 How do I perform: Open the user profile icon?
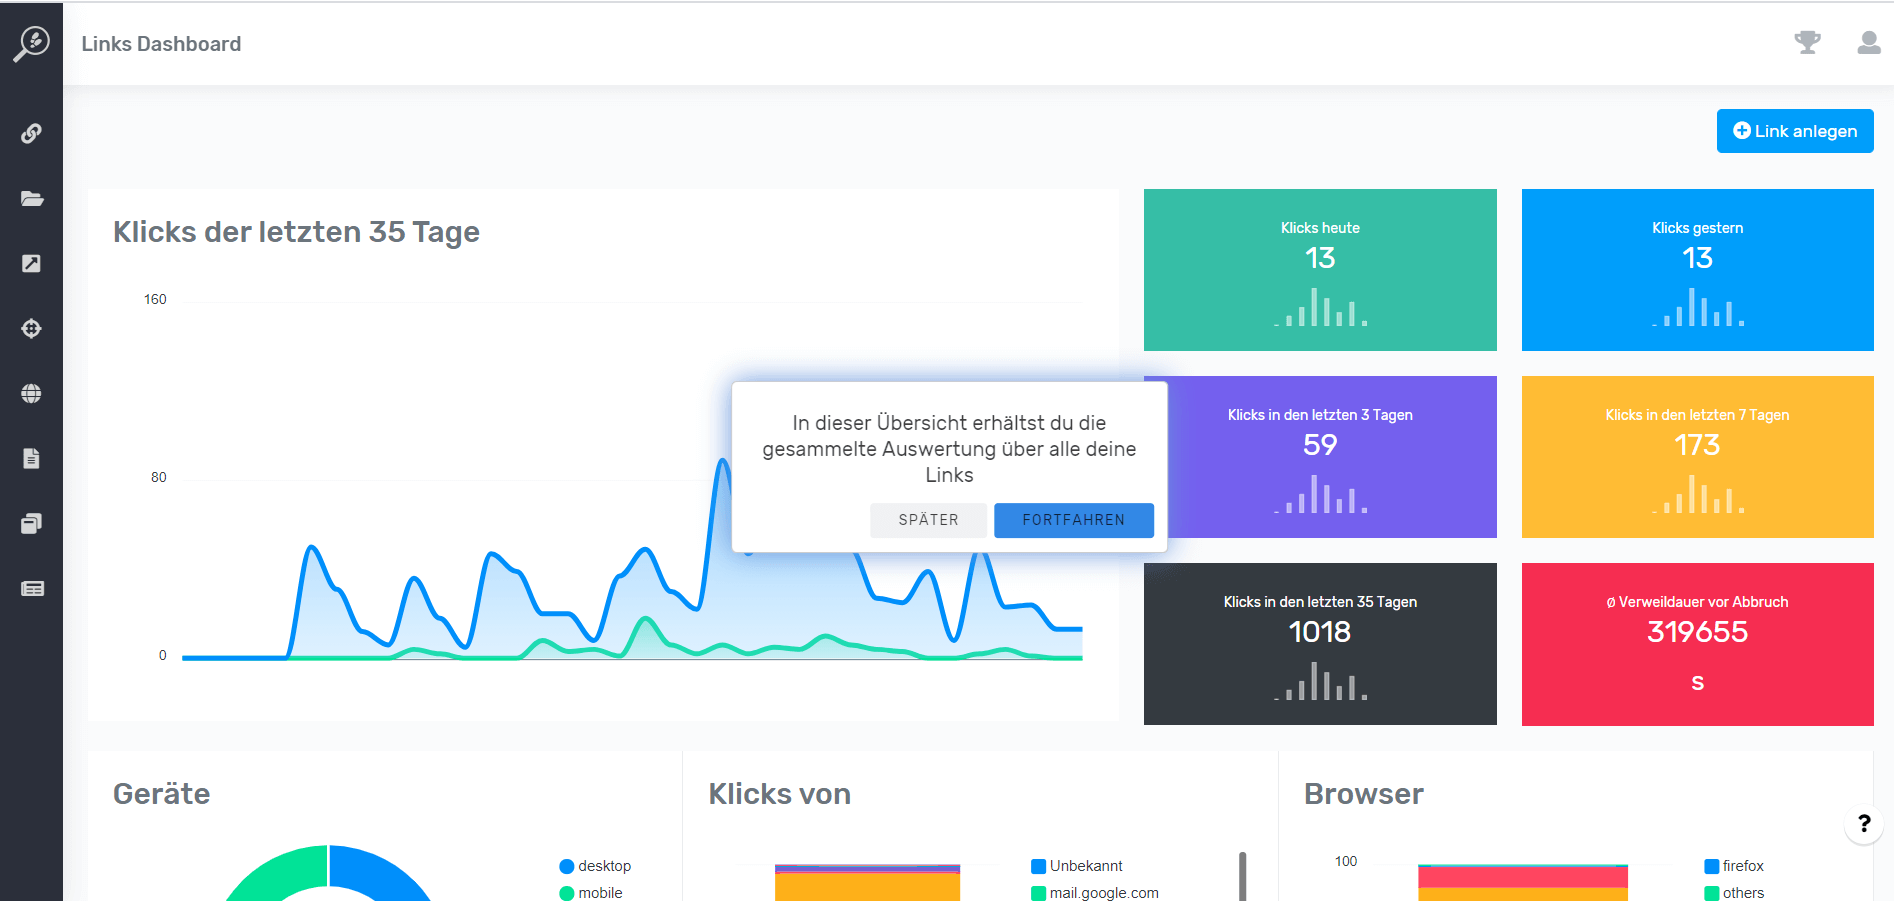click(x=1868, y=42)
